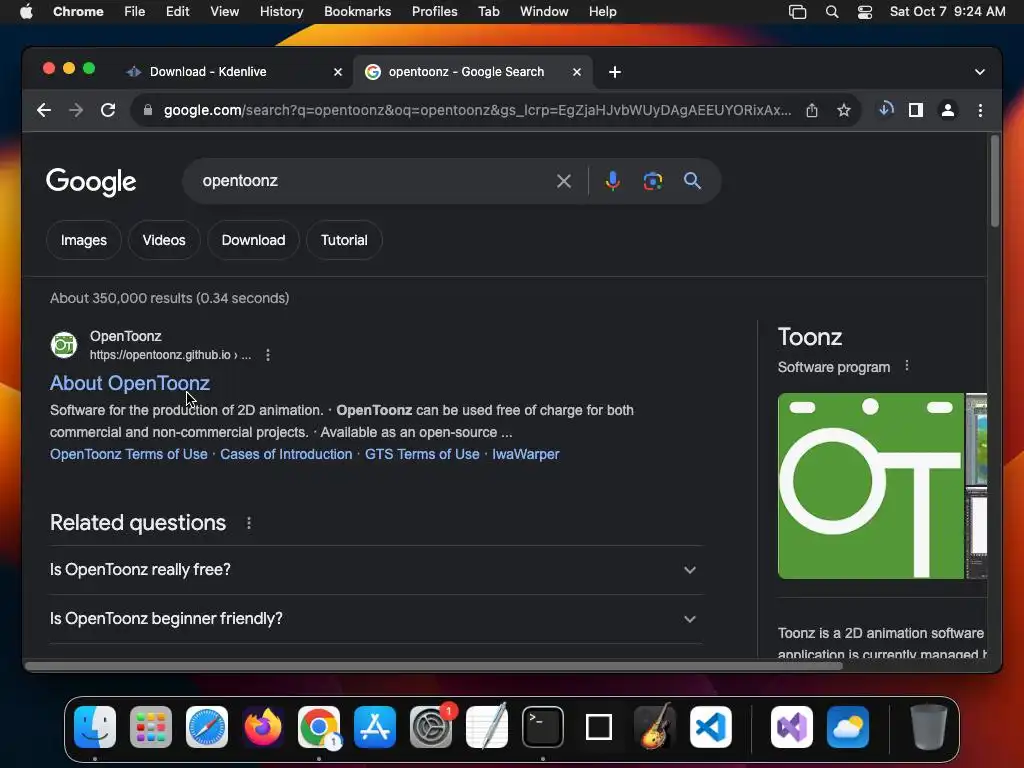Open a new tab
Viewport: 1024px width, 768px height.
[615, 72]
